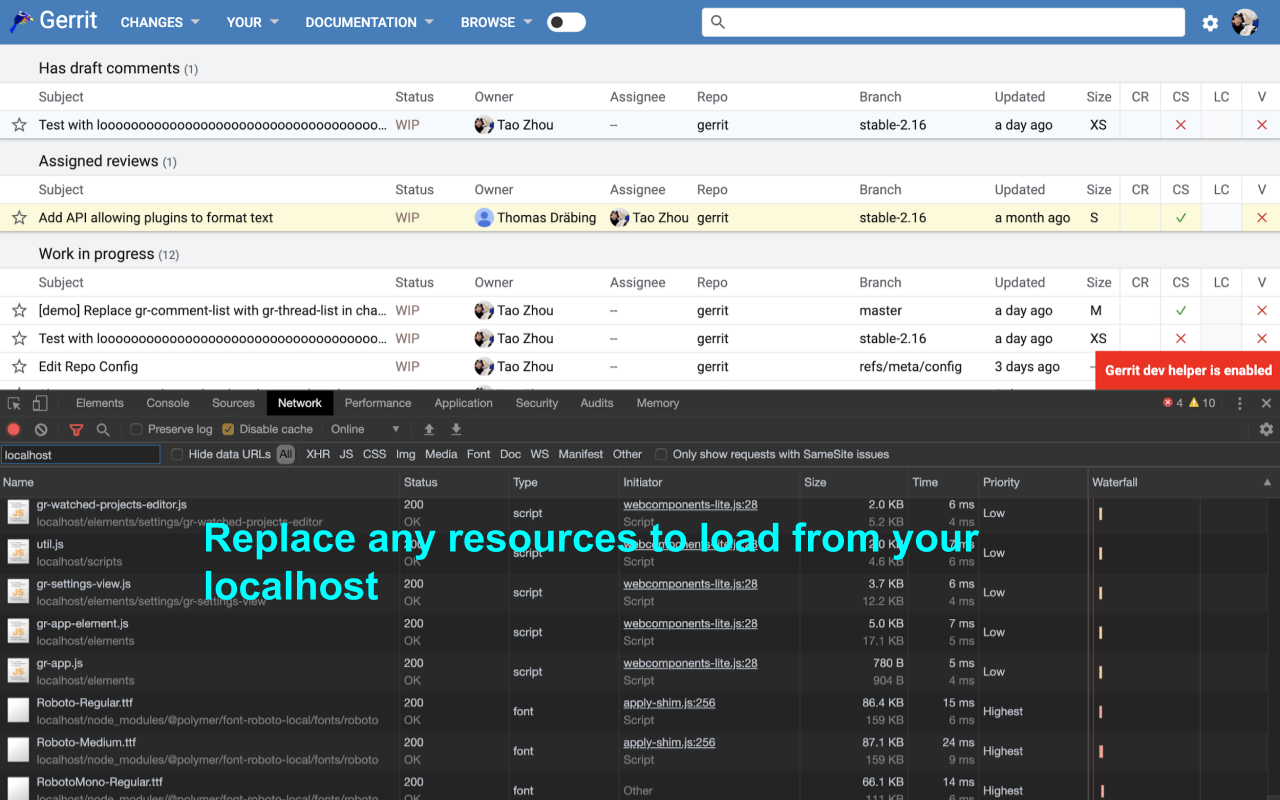Switch to the Console tab
1280x800 pixels.
pos(168,403)
